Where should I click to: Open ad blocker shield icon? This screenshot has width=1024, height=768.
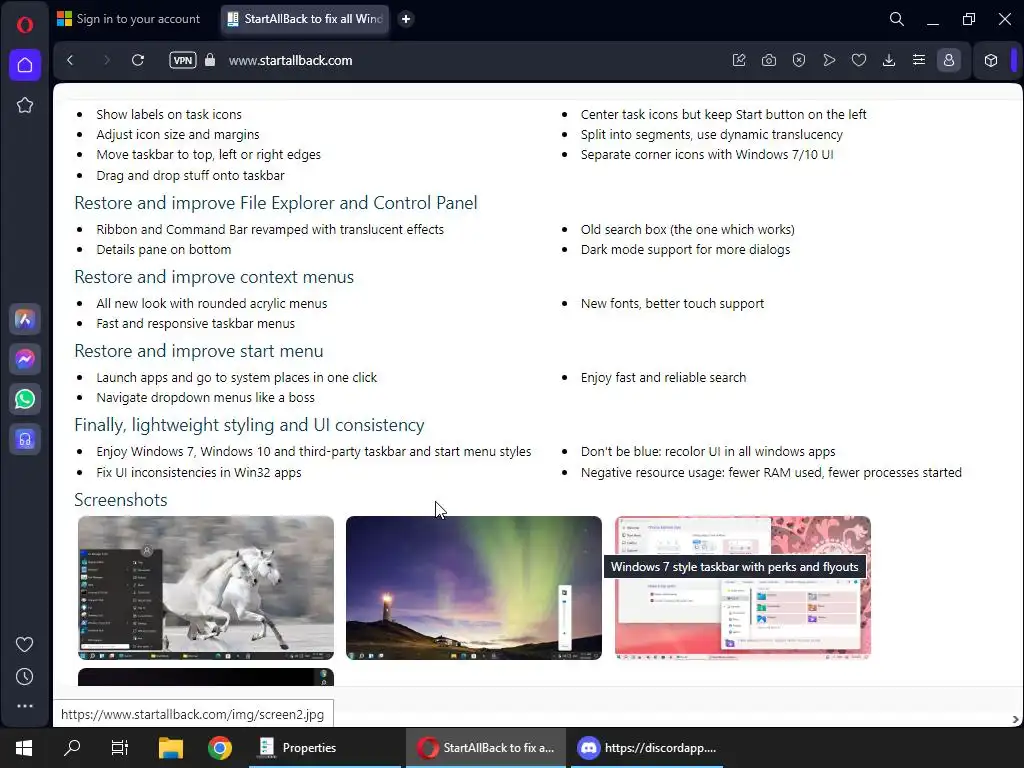799,60
